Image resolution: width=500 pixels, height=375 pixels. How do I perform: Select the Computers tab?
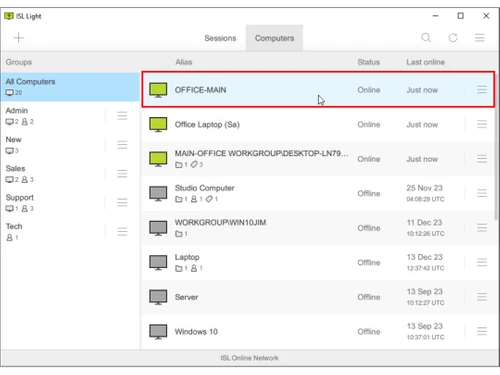(x=274, y=38)
